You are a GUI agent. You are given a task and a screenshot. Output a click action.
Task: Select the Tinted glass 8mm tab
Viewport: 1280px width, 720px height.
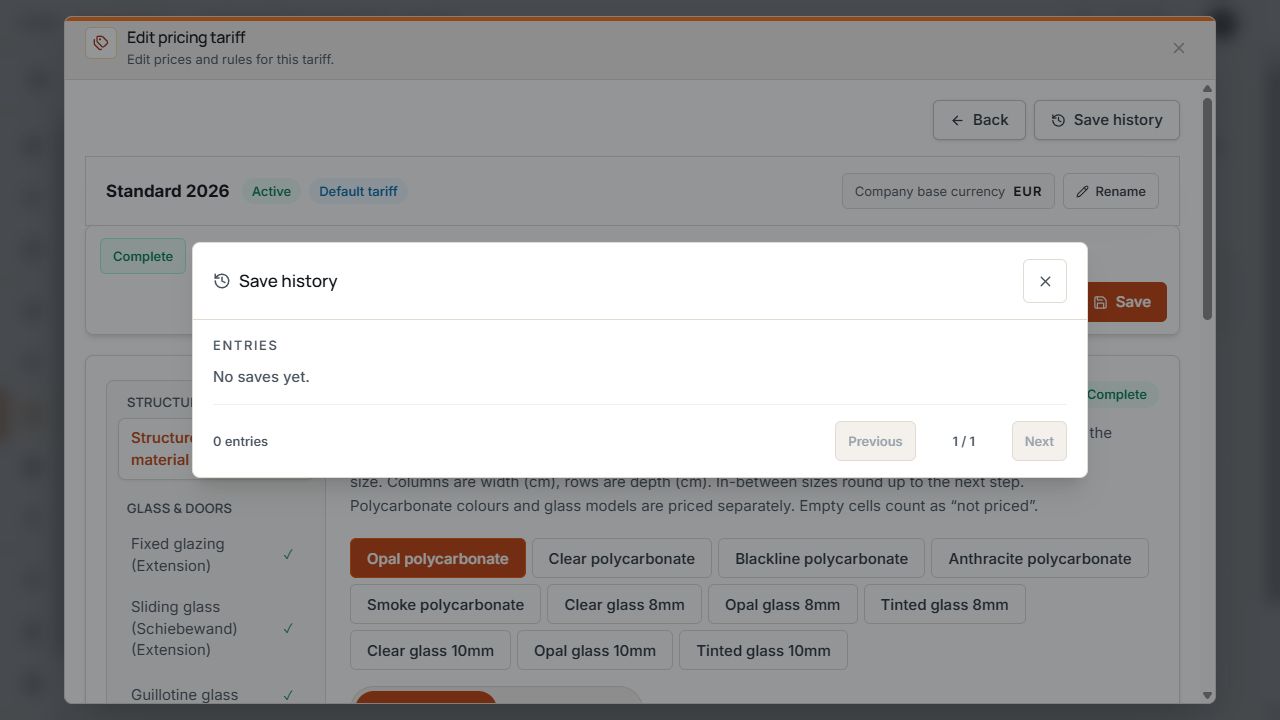coord(944,604)
